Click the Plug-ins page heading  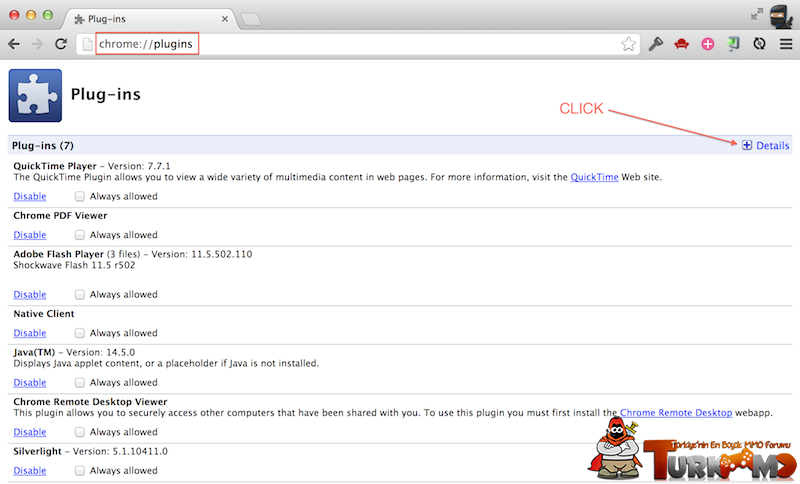coord(106,94)
